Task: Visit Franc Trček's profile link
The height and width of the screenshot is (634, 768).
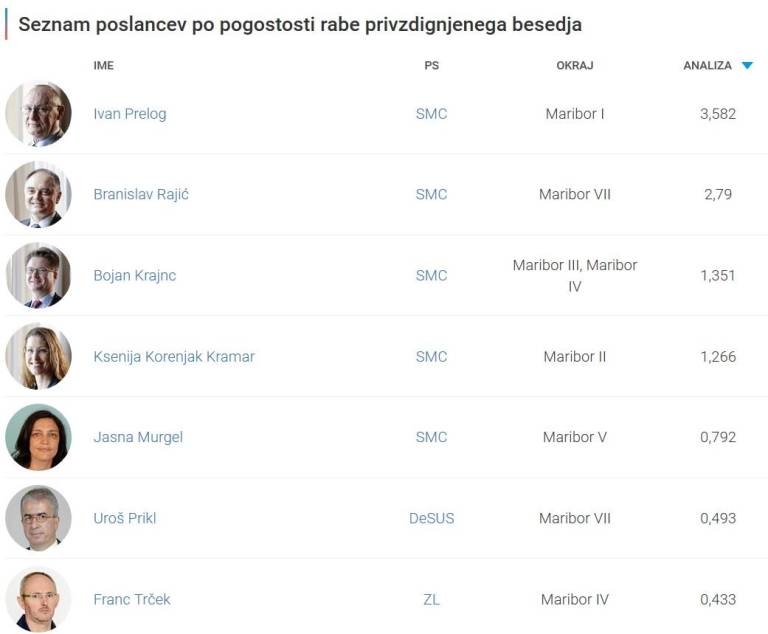Action: pyautogui.click(x=132, y=599)
